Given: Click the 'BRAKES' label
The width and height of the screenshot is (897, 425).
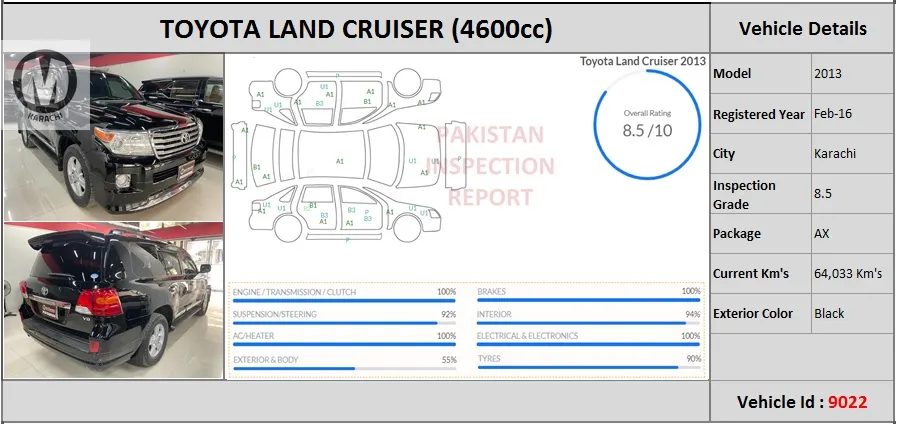Looking at the screenshot, I should 491,292.
